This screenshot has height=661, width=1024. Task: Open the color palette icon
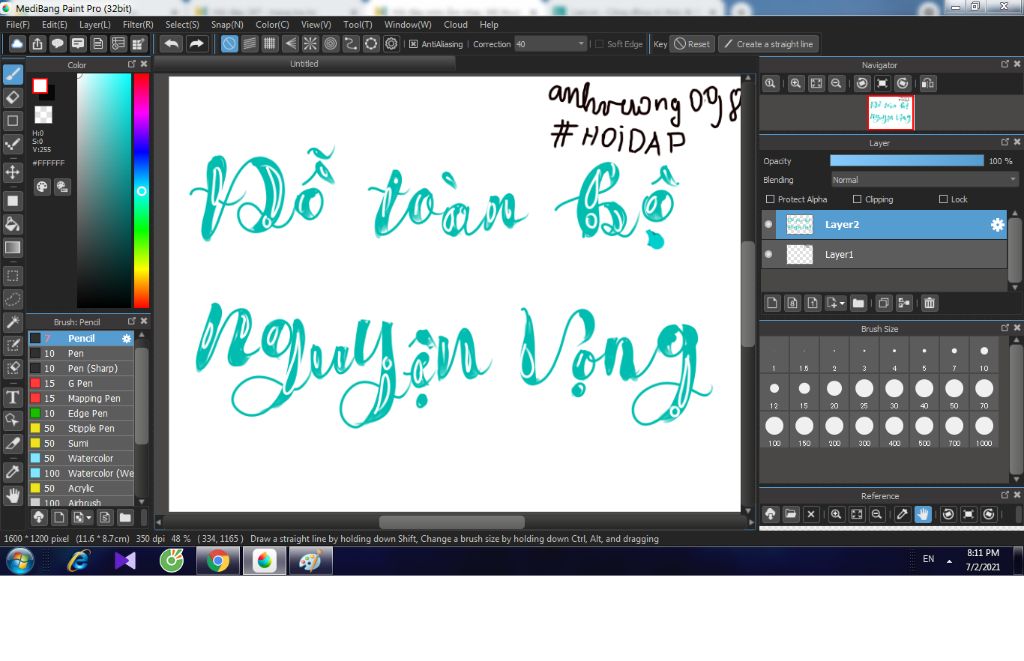(42, 187)
